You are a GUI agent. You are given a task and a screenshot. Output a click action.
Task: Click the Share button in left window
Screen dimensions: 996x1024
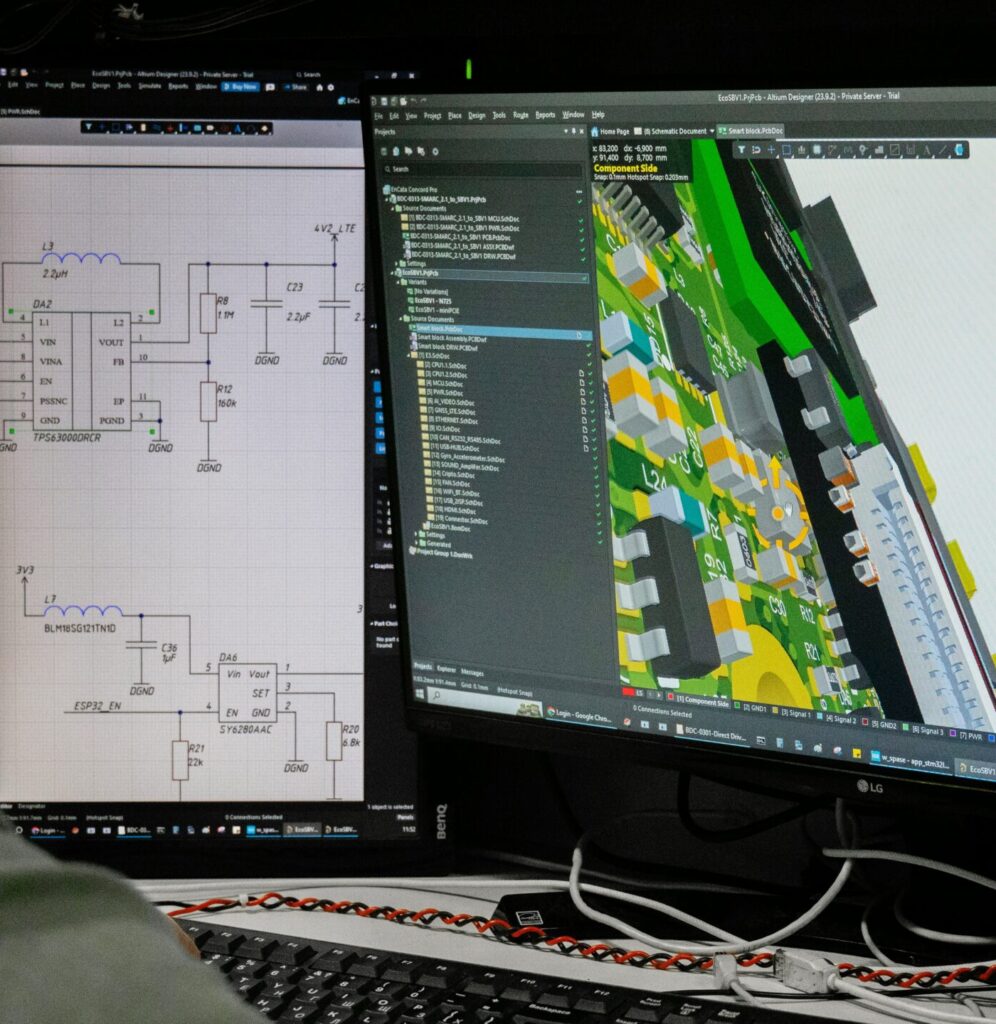coord(295,87)
